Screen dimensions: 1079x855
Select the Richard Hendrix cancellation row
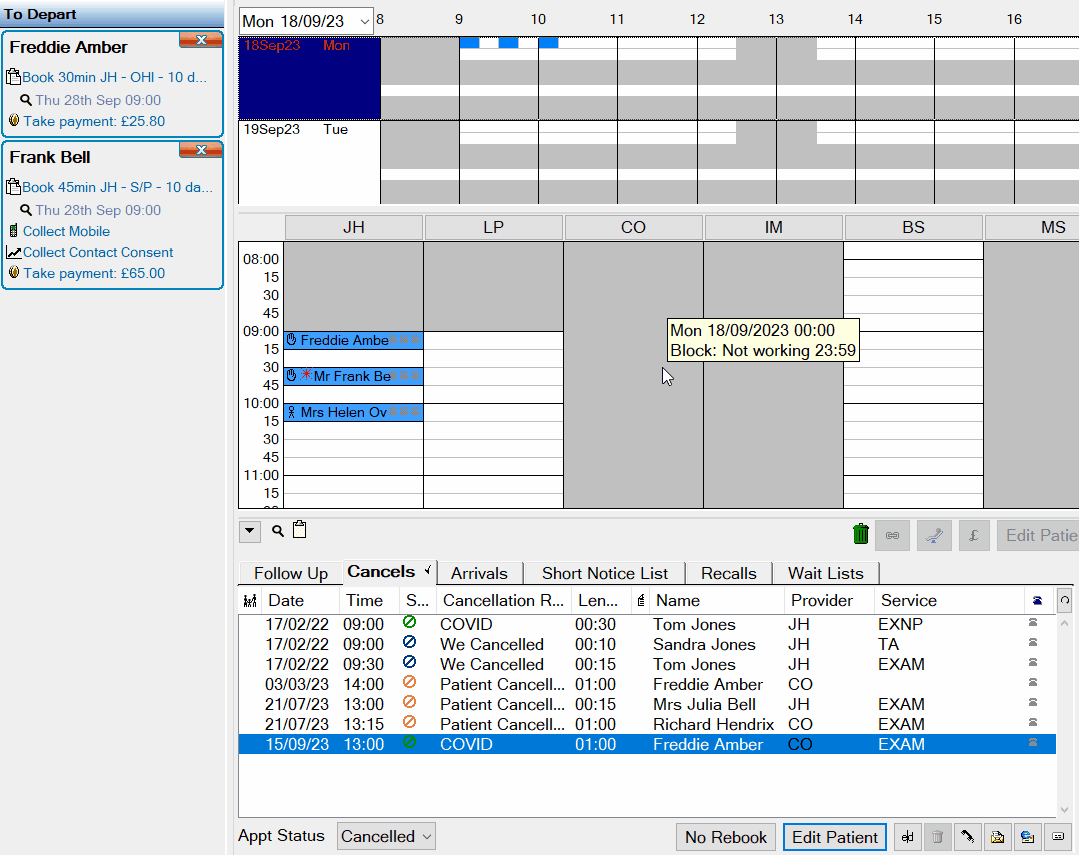pos(647,724)
